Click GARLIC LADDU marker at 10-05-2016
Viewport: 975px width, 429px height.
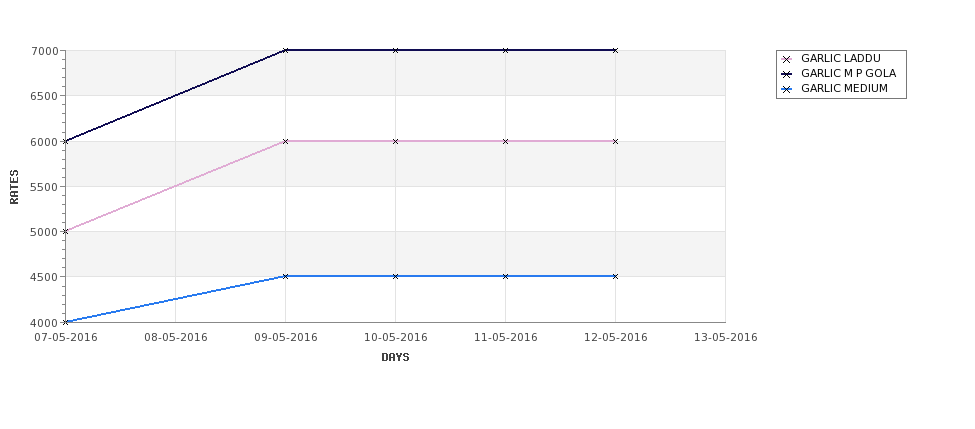click(x=395, y=142)
